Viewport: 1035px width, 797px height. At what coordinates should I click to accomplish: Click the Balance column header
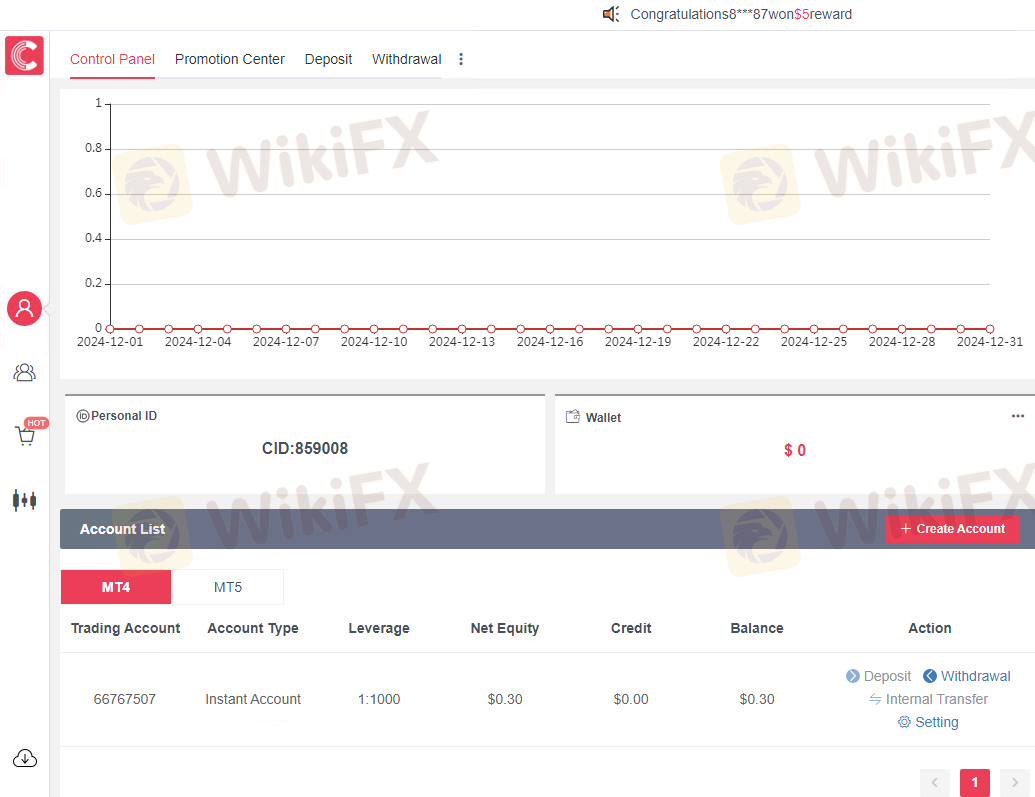tap(757, 628)
